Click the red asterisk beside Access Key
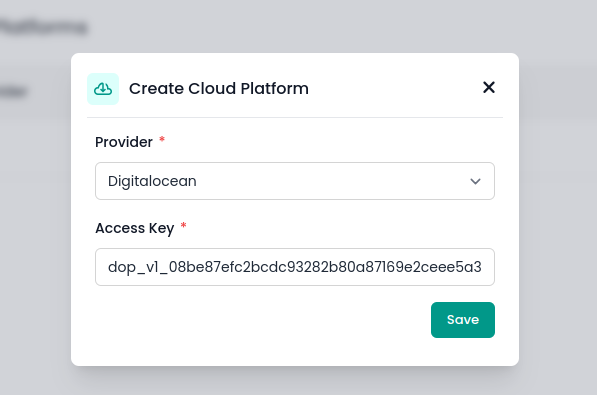Viewport: 597px width, 395px height. pos(184,225)
